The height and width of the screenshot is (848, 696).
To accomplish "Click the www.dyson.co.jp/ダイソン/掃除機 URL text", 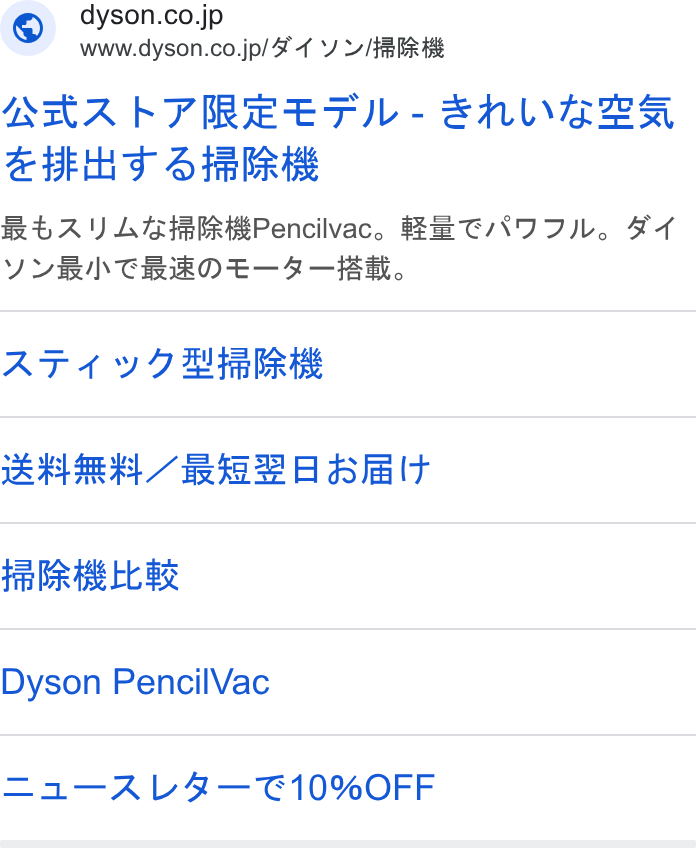I will [262, 48].
